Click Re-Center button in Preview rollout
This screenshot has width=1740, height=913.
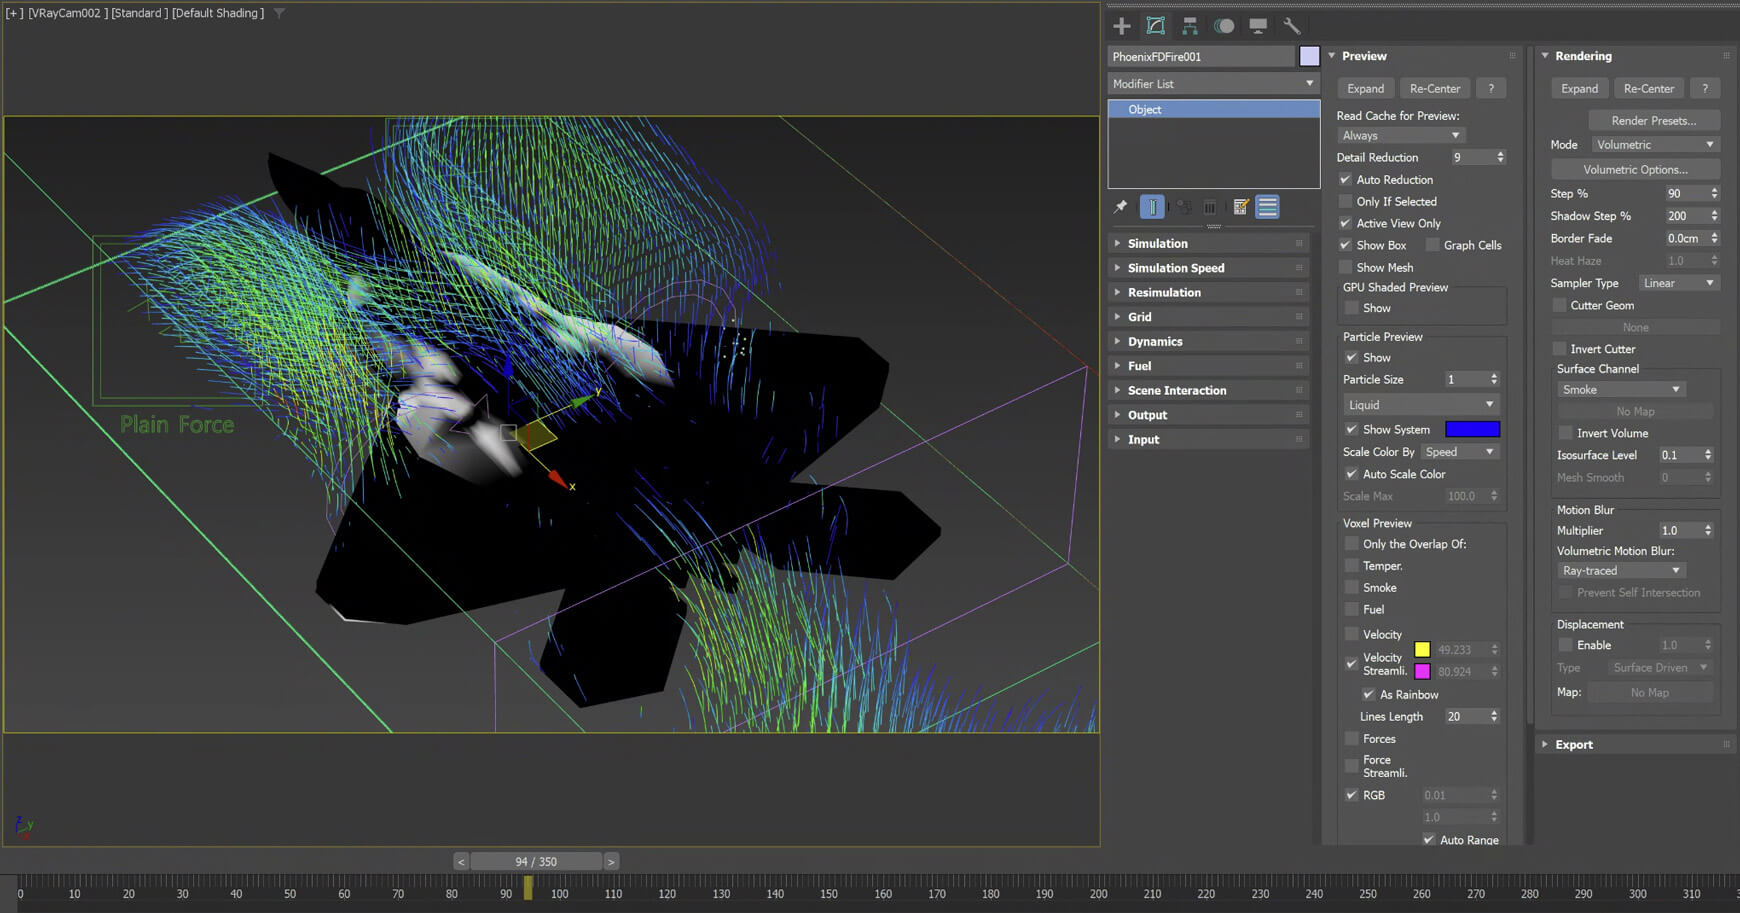tap(1435, 88)
